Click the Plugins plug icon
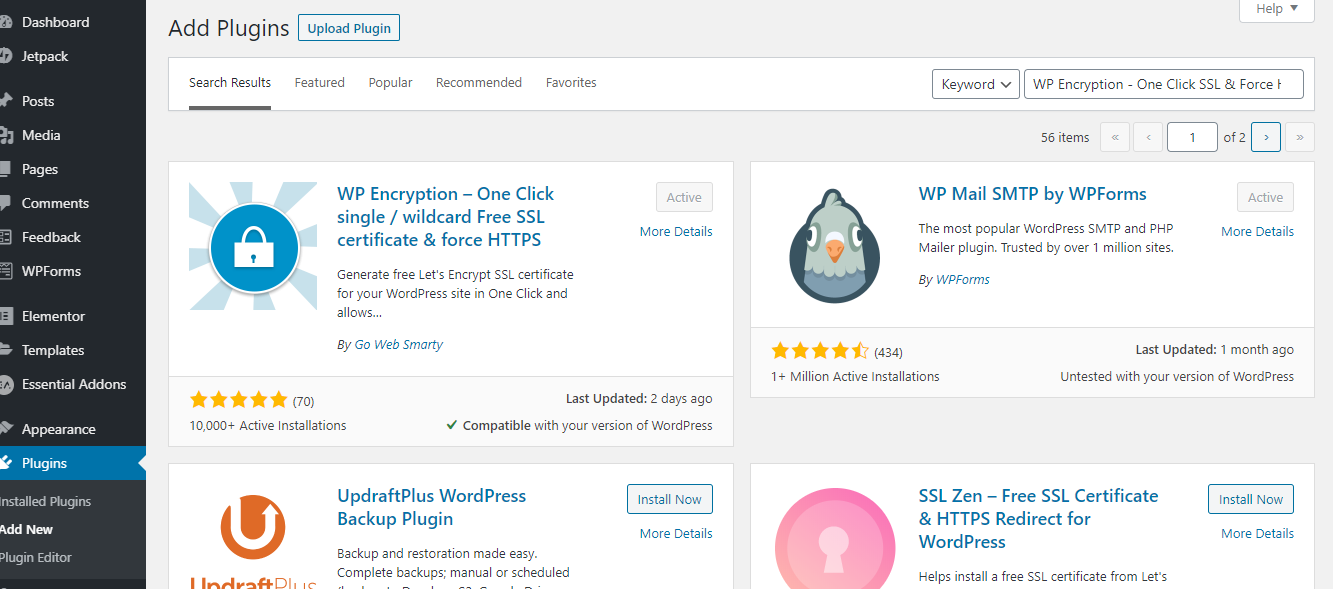 (5, 463)
